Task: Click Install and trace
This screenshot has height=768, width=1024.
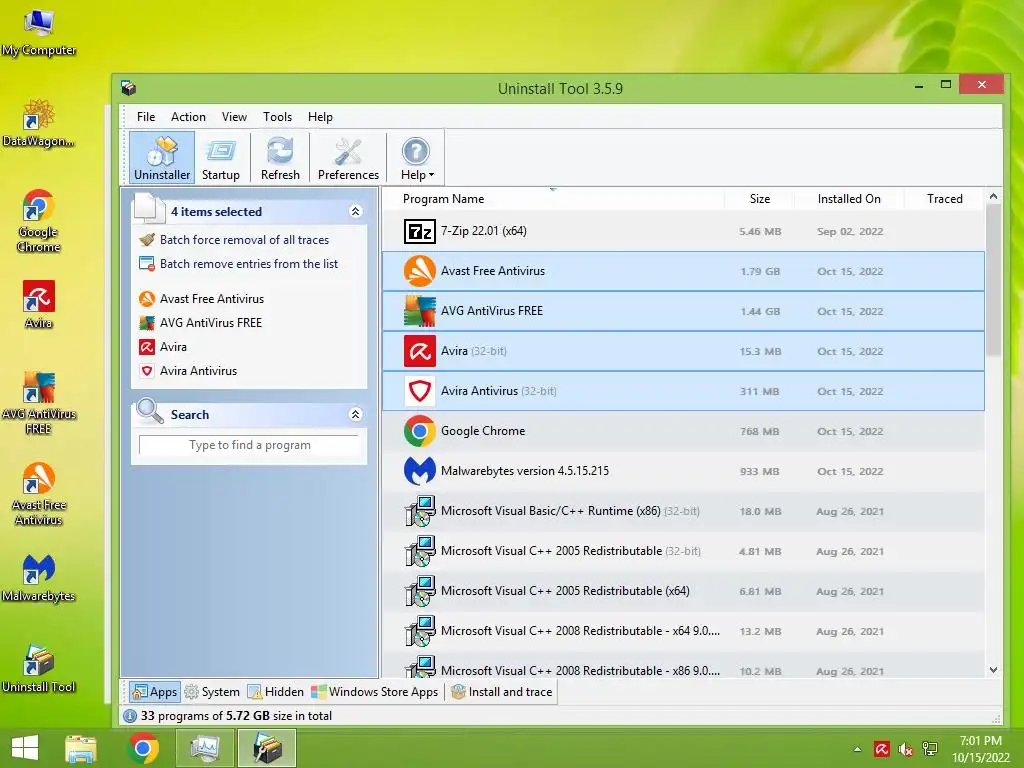Action: click(x=502, y=692)
